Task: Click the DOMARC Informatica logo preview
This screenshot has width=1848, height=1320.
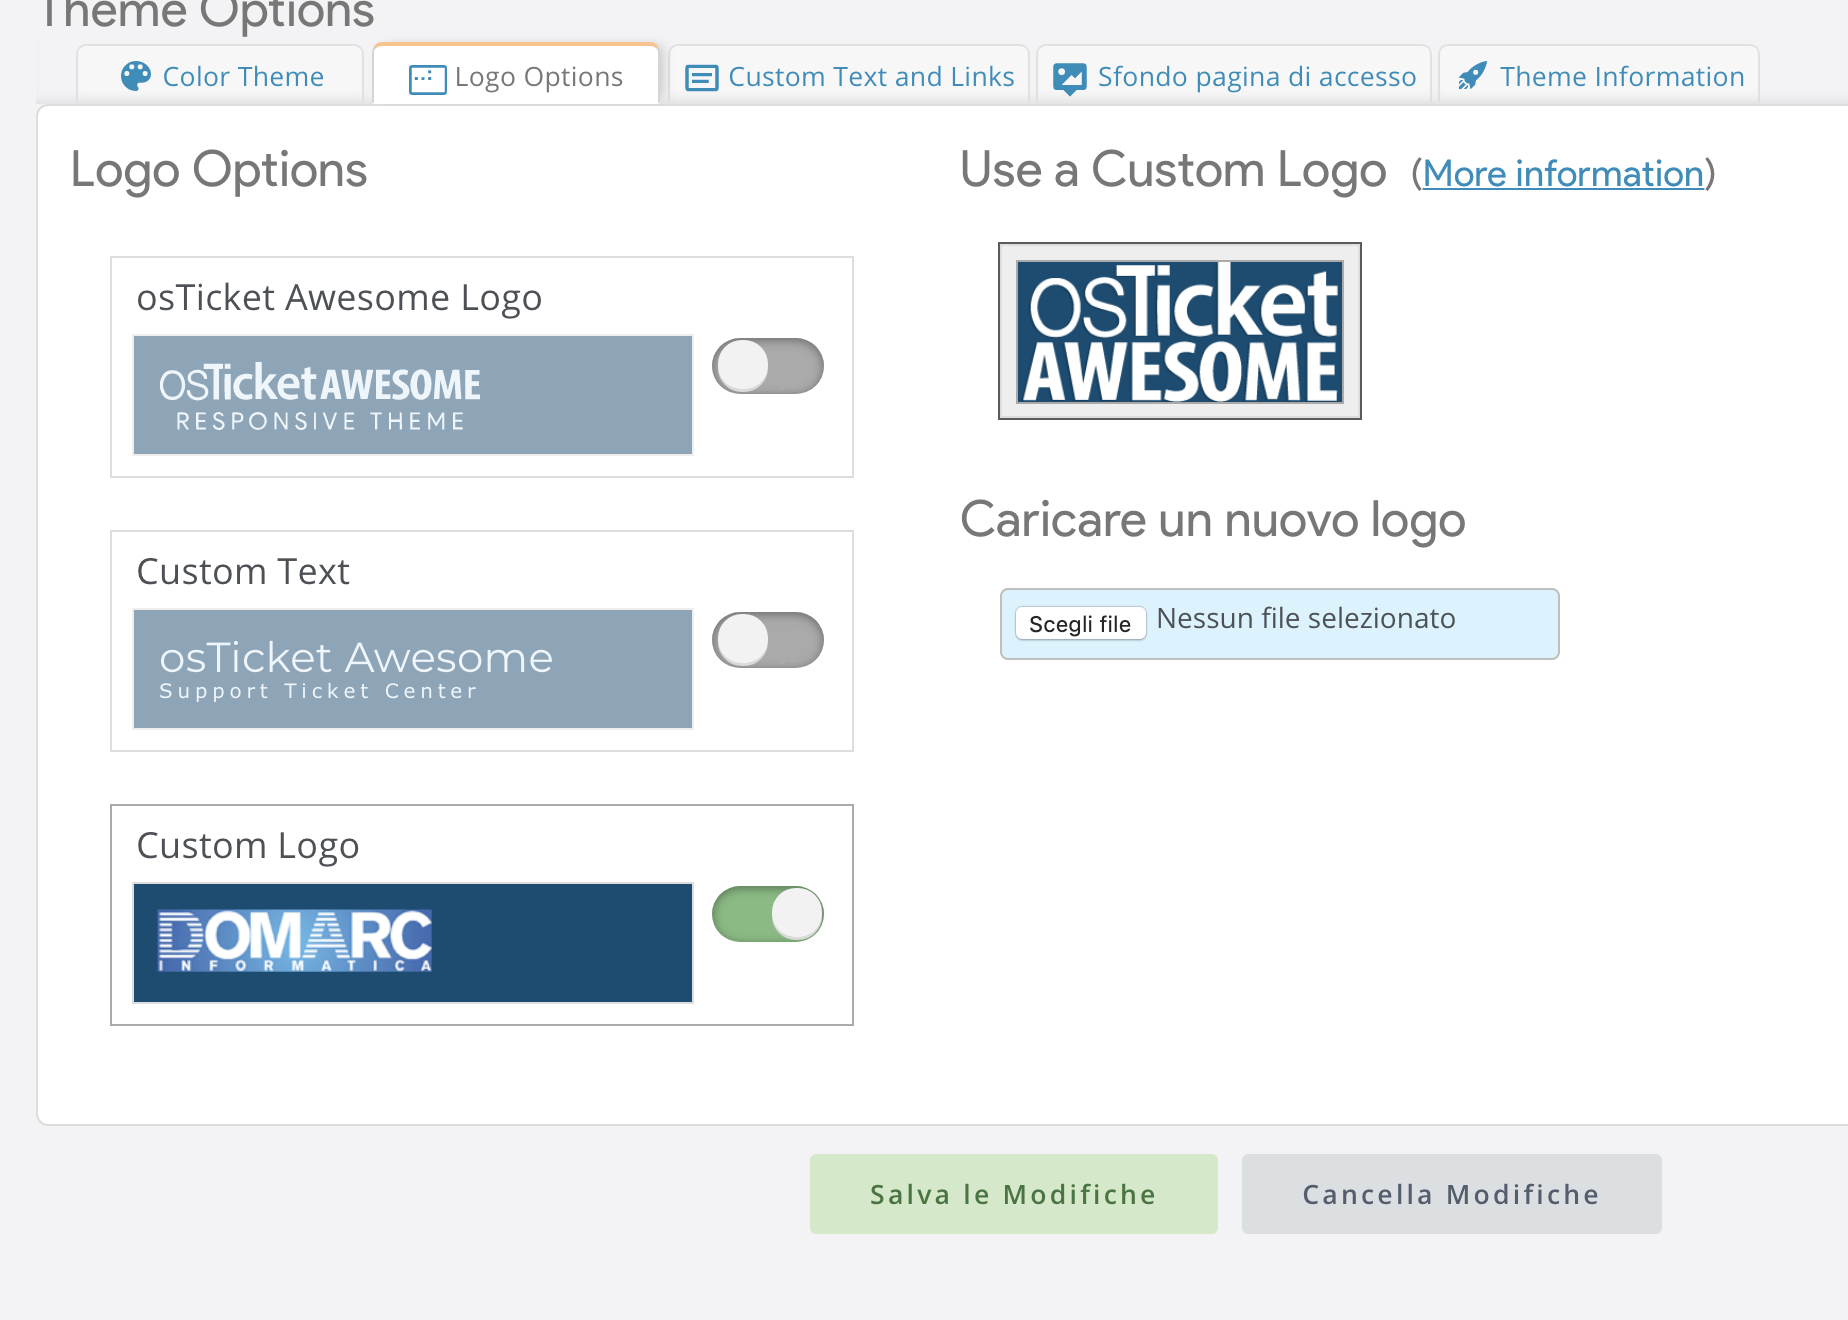Action: point(412,943)
